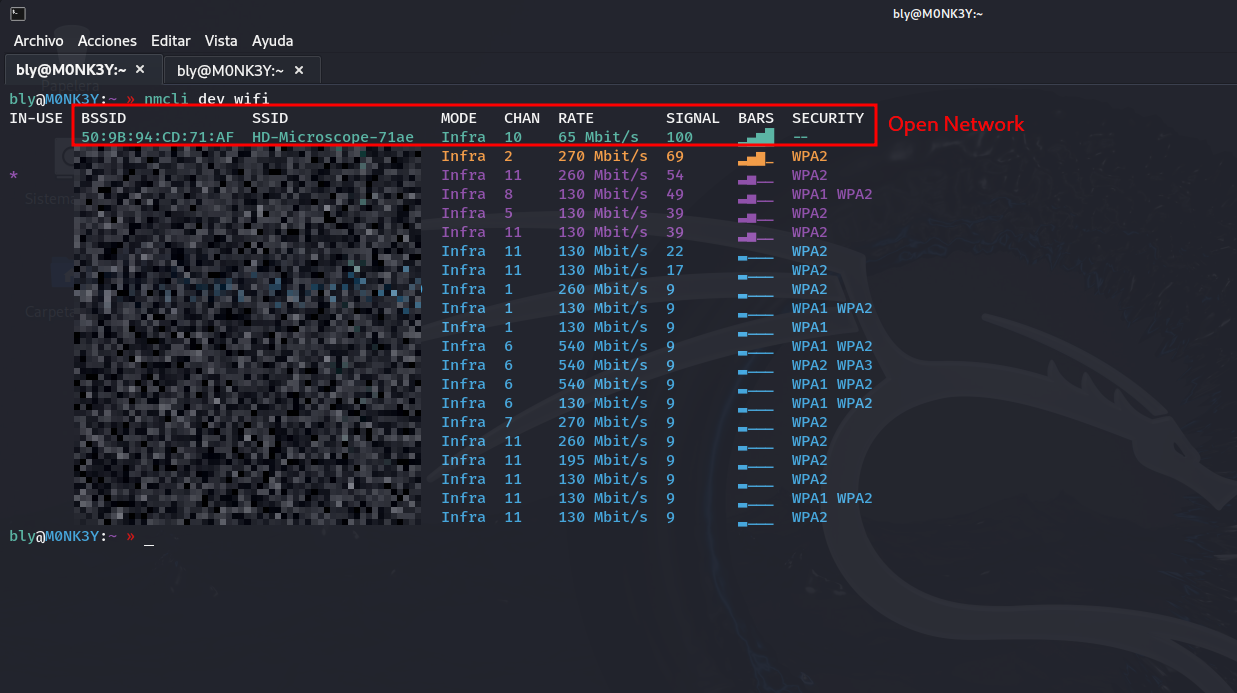Open the Archivo menu
The height and width of the screenshot is (693, 1237).
[38, 41]
